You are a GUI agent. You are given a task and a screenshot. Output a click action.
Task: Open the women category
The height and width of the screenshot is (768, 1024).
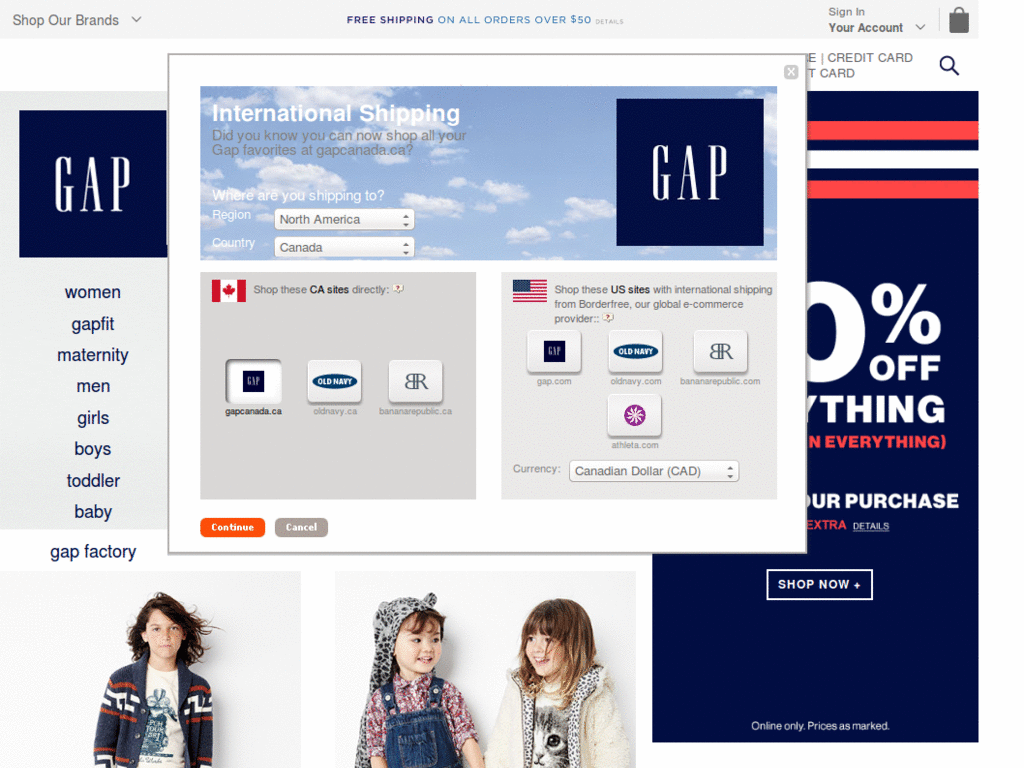click(93, 292)
